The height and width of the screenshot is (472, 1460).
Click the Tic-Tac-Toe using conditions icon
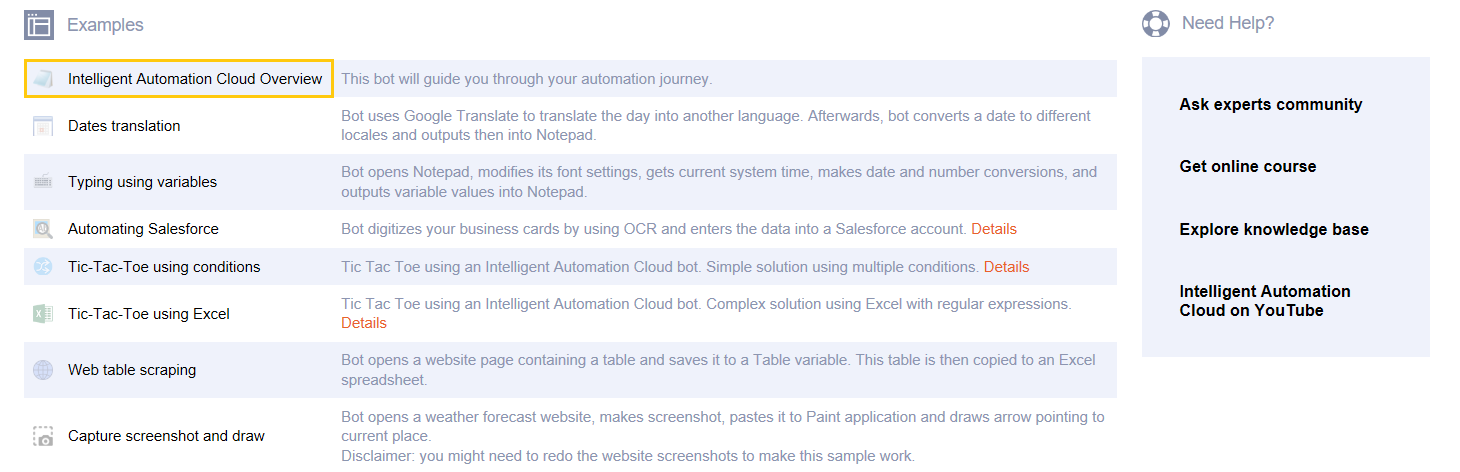[42, 267]
